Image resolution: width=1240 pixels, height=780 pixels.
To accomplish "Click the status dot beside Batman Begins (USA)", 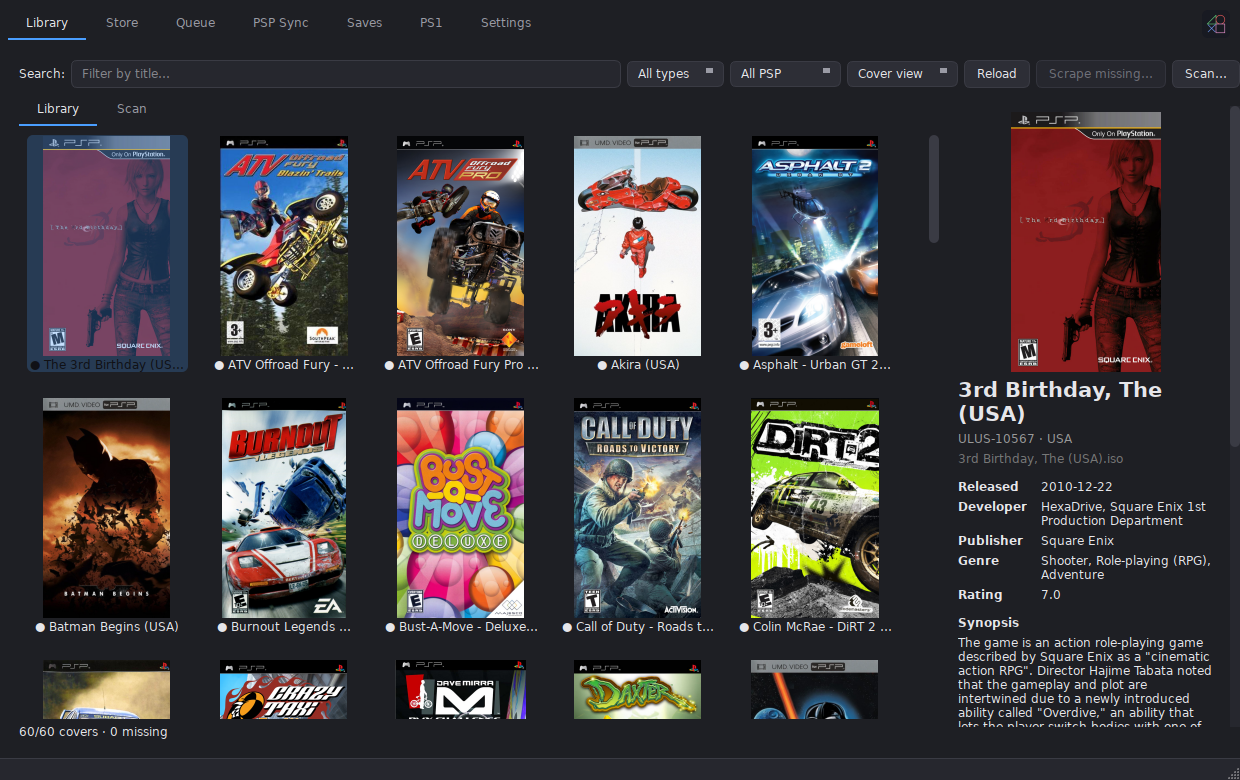I will click(x=41, y=628).
